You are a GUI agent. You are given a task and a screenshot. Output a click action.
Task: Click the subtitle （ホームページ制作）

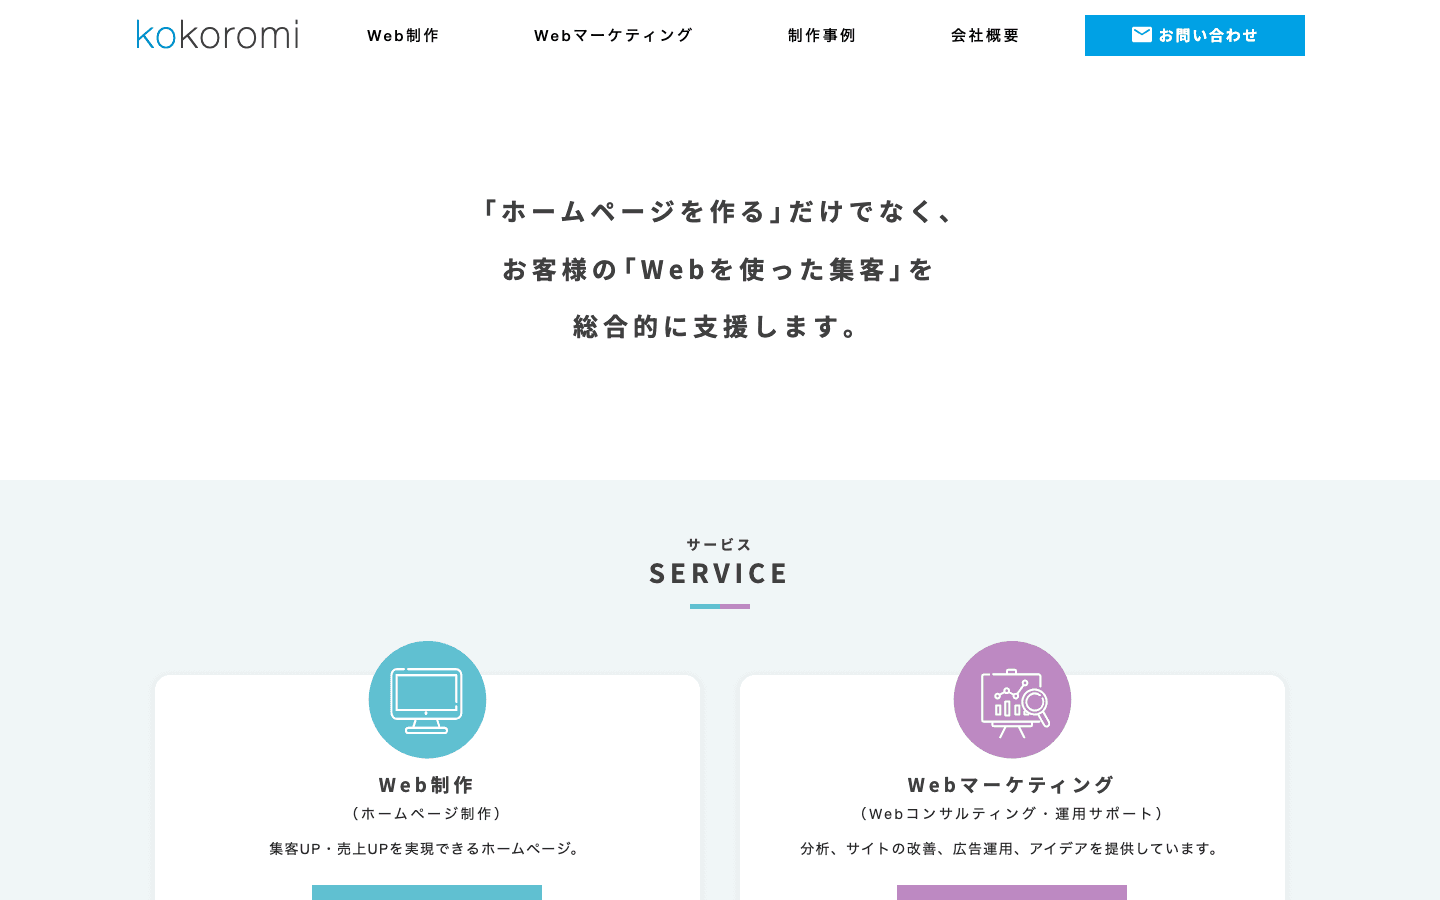[427, 814]
